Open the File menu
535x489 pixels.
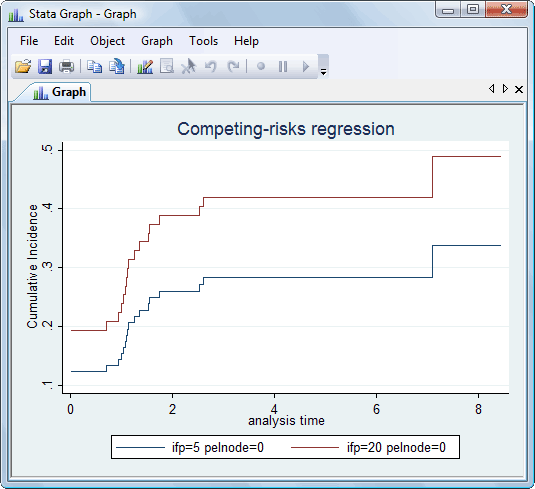tap(29, 41)
